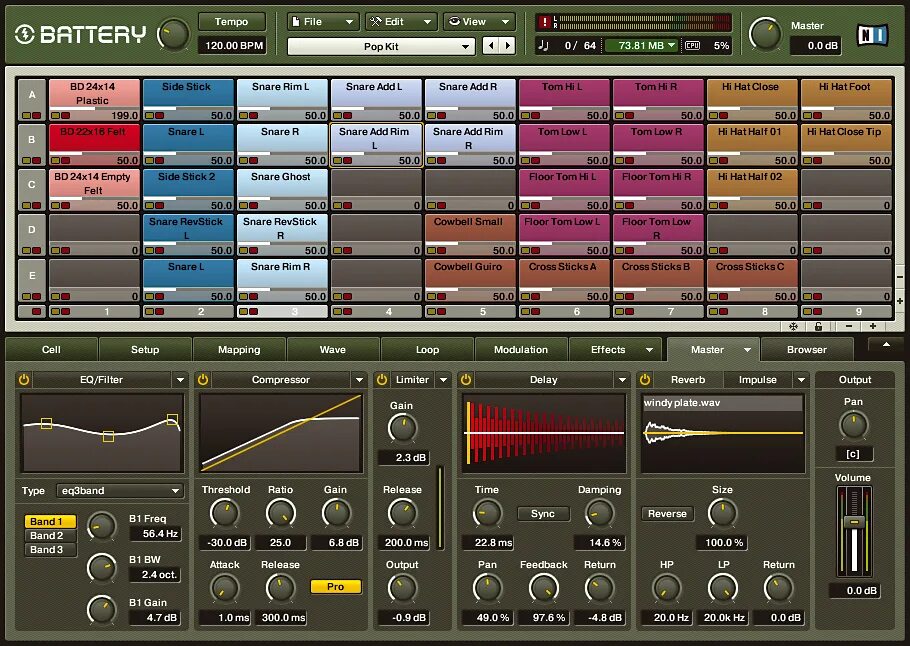The width and height of the screenshot is (910, 646).
Task: Click the snowflake freeze icon below grid
Action: coord(793,326)
